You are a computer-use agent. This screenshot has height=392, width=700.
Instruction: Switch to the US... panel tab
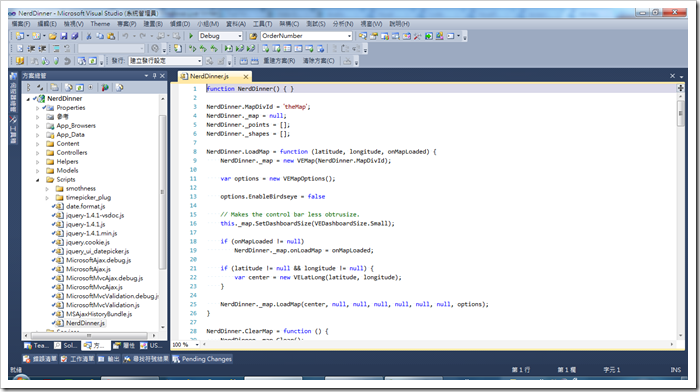151,345
